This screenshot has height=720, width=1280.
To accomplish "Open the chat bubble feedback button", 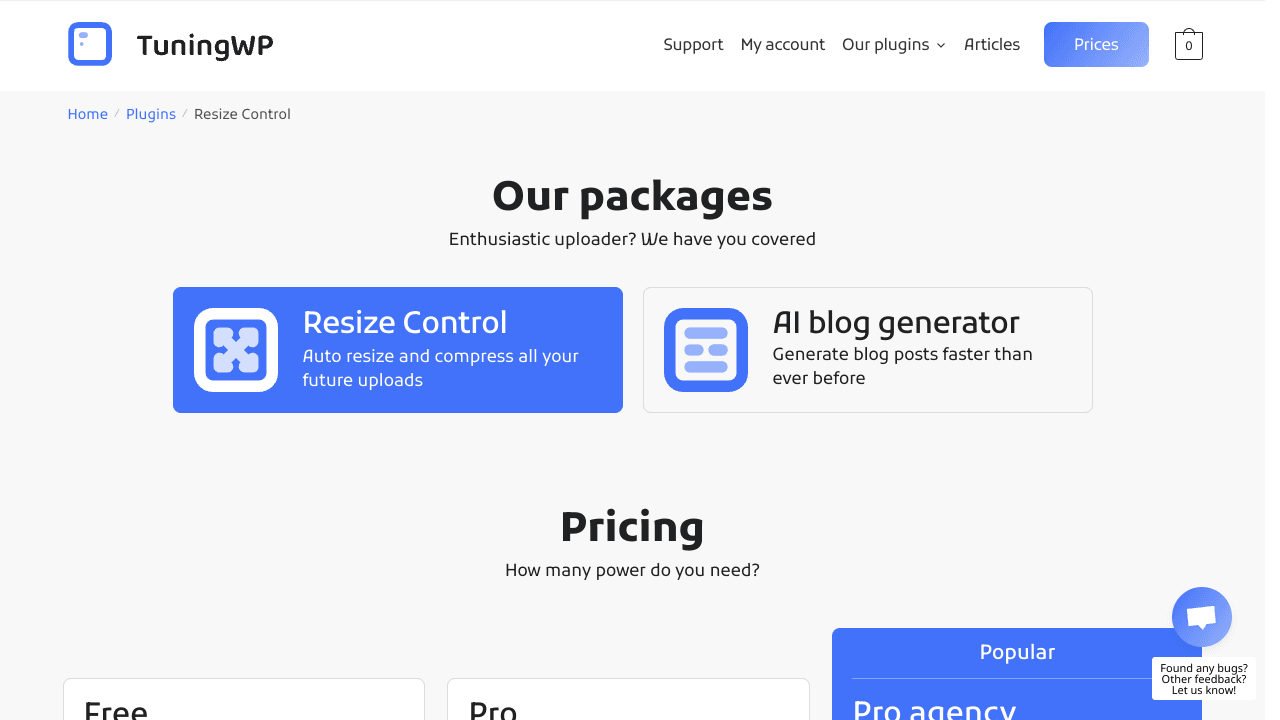I will pos(1201,617).
